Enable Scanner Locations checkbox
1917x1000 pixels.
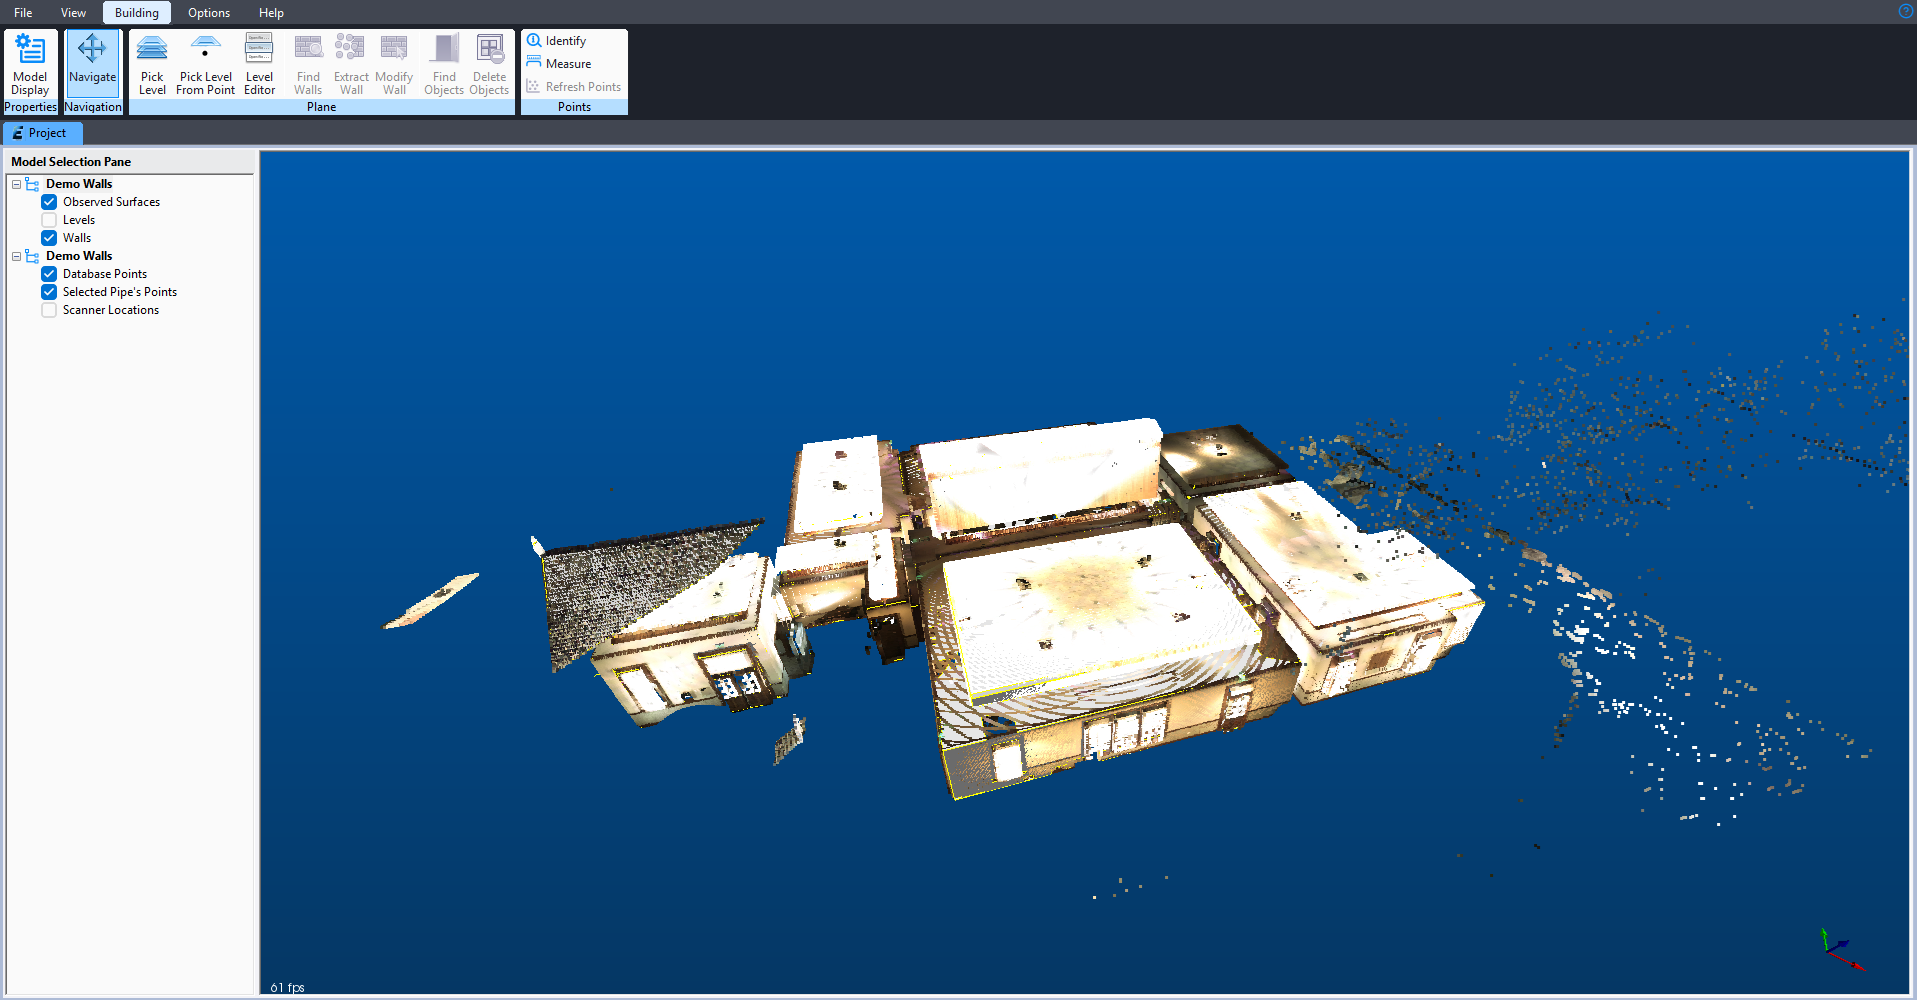[x=49, y=310]
